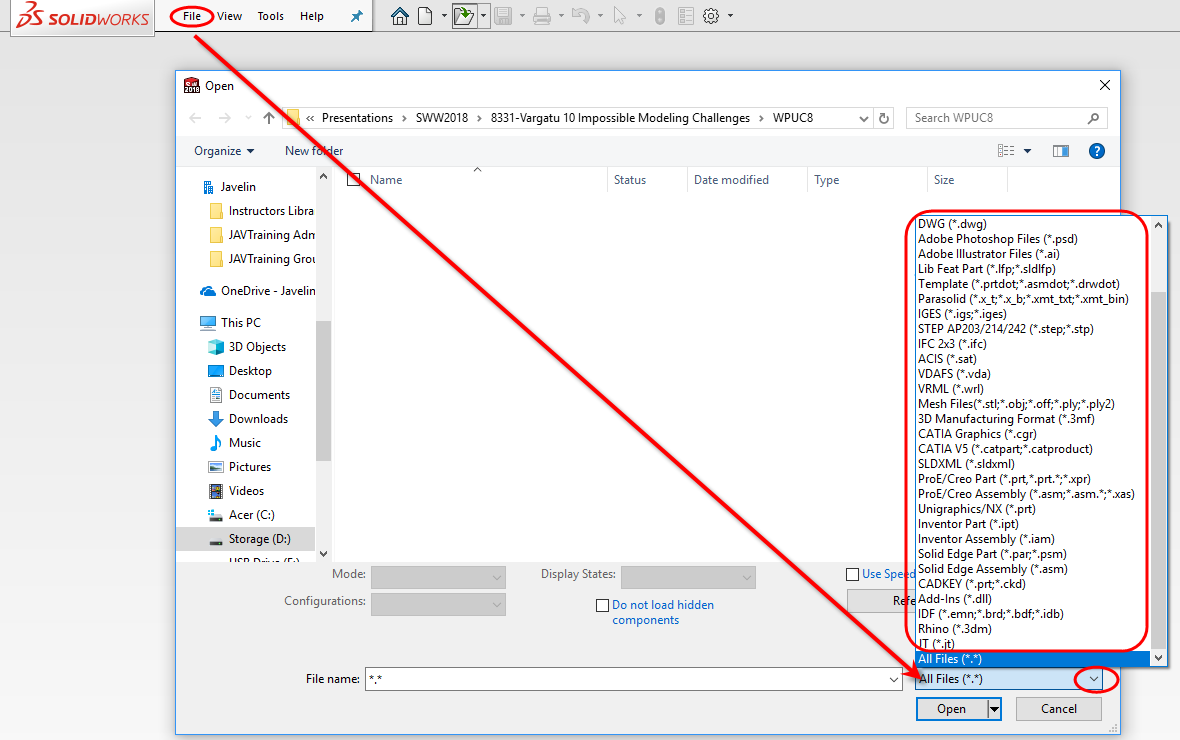Enable the Use Speedpak checkbox
This screenshot has width=1180, height=740.
point(853,574)
